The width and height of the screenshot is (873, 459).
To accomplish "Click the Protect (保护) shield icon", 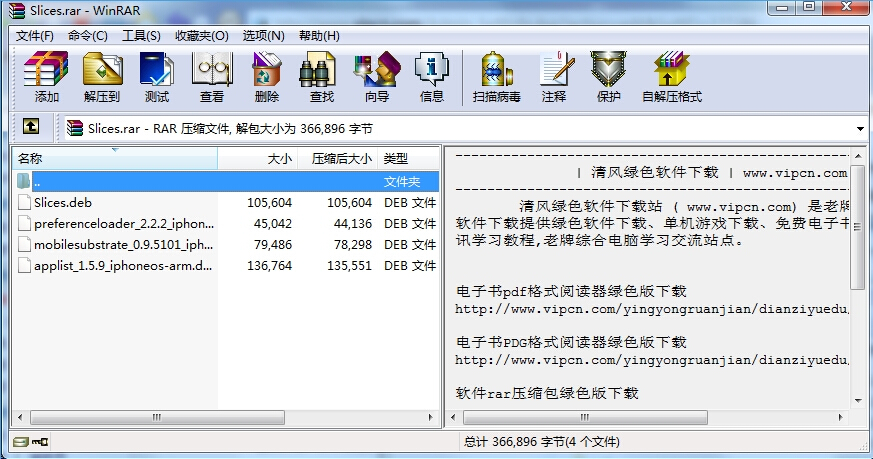I will [x=608, y=77].
